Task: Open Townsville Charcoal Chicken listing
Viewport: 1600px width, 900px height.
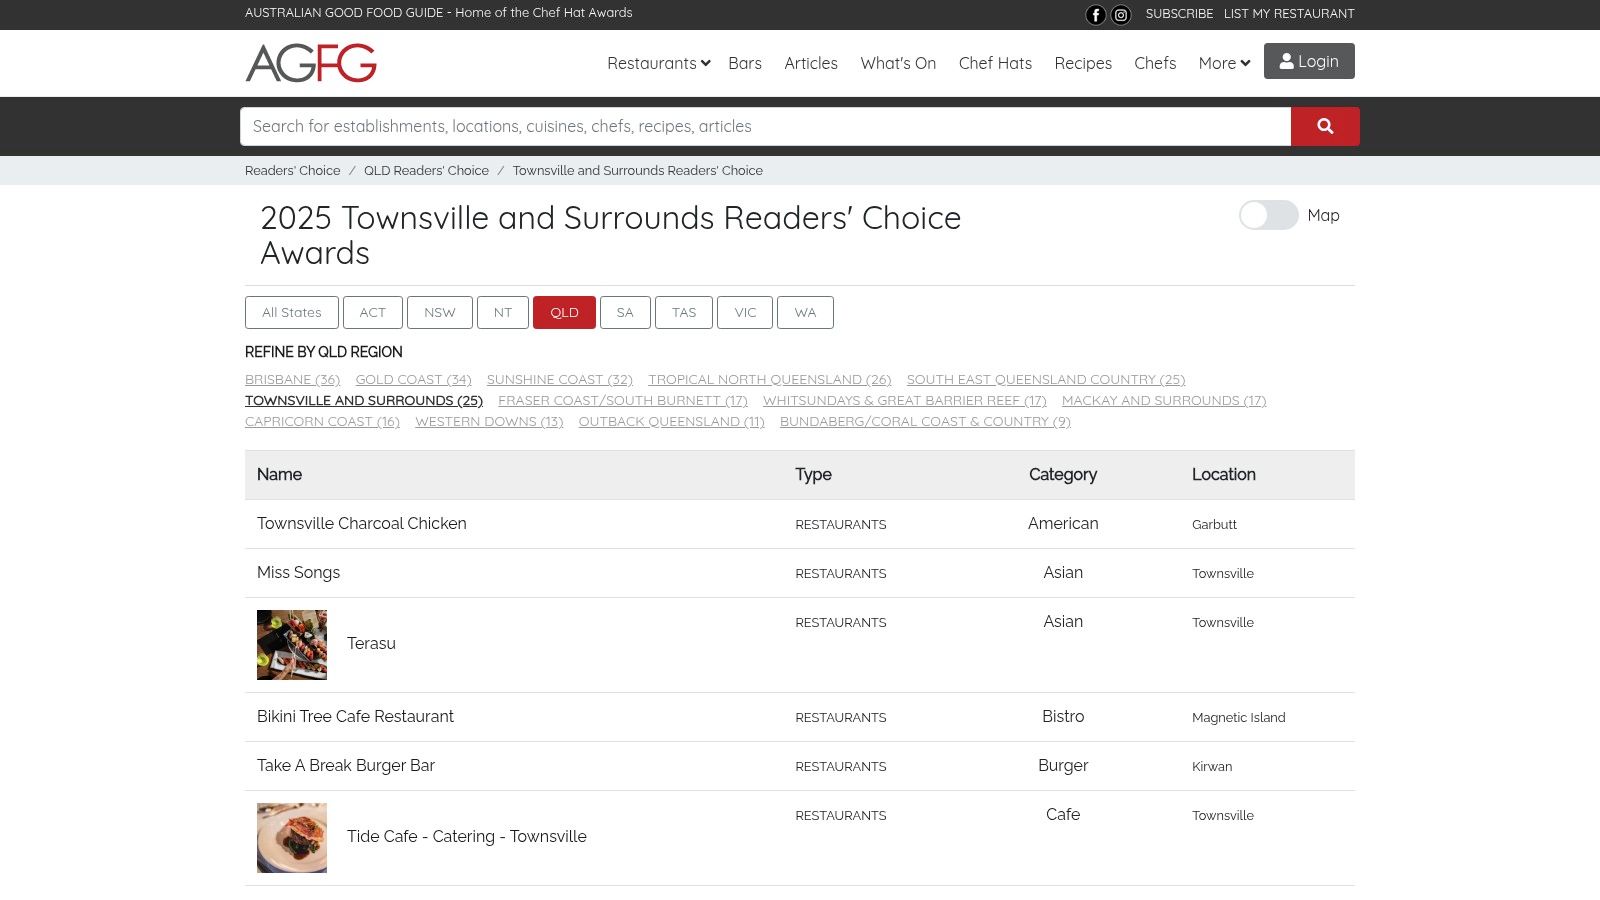Action: [361, 524]
